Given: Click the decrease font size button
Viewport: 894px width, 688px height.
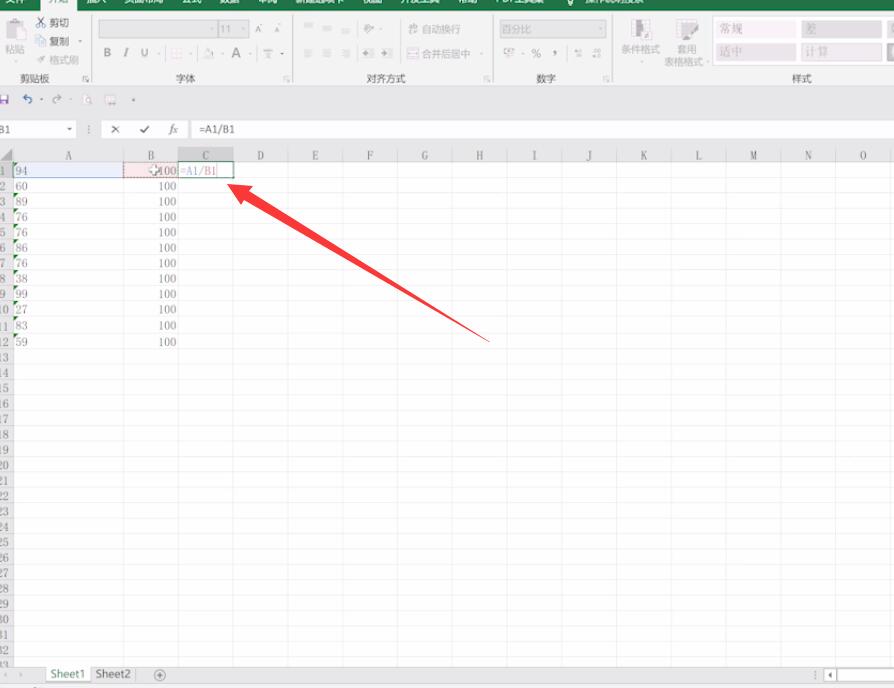Looking at the screenshot, I should 277,29.
